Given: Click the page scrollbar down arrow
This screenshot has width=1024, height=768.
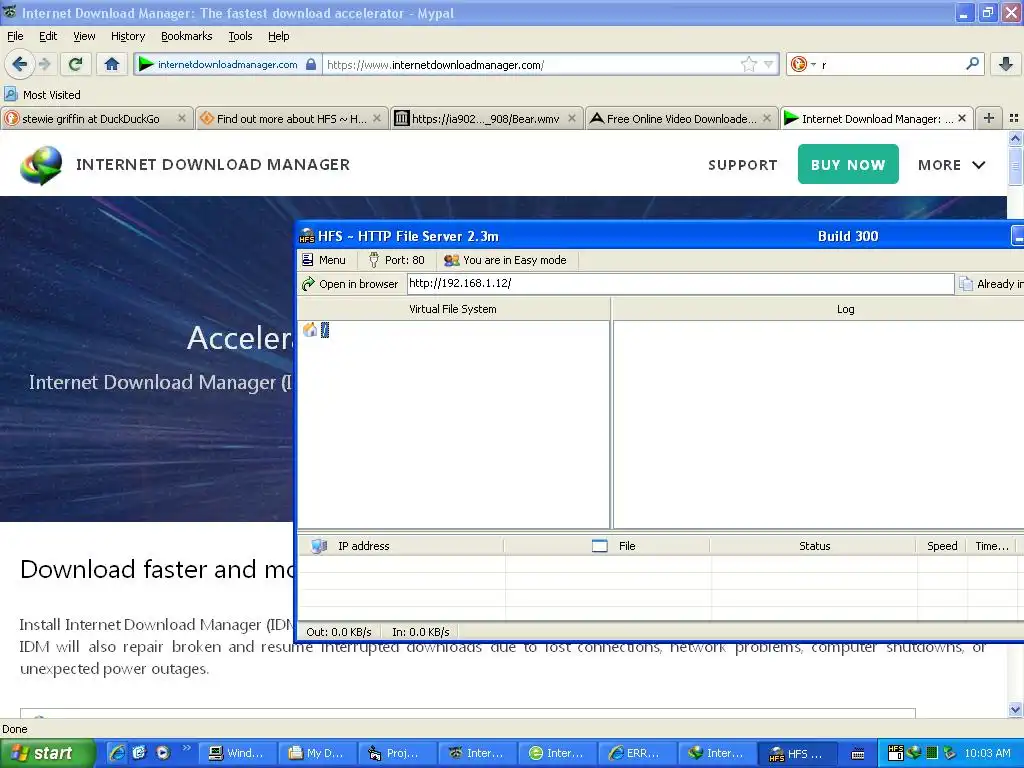Looking at the screenshot, I should tap(1015, 710).
